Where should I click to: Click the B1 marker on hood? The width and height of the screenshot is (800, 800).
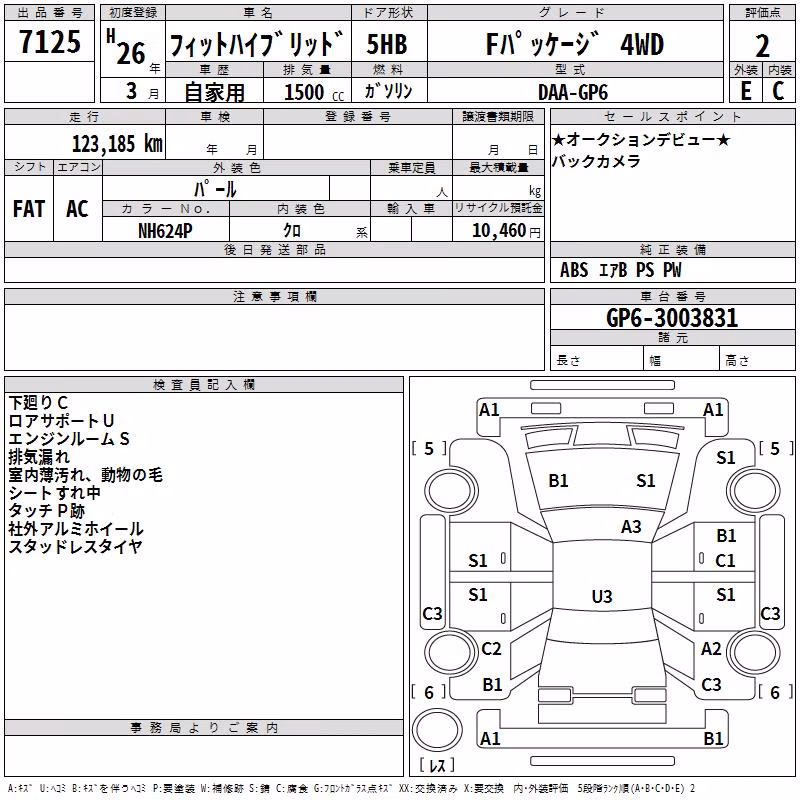tap(558, 480)
